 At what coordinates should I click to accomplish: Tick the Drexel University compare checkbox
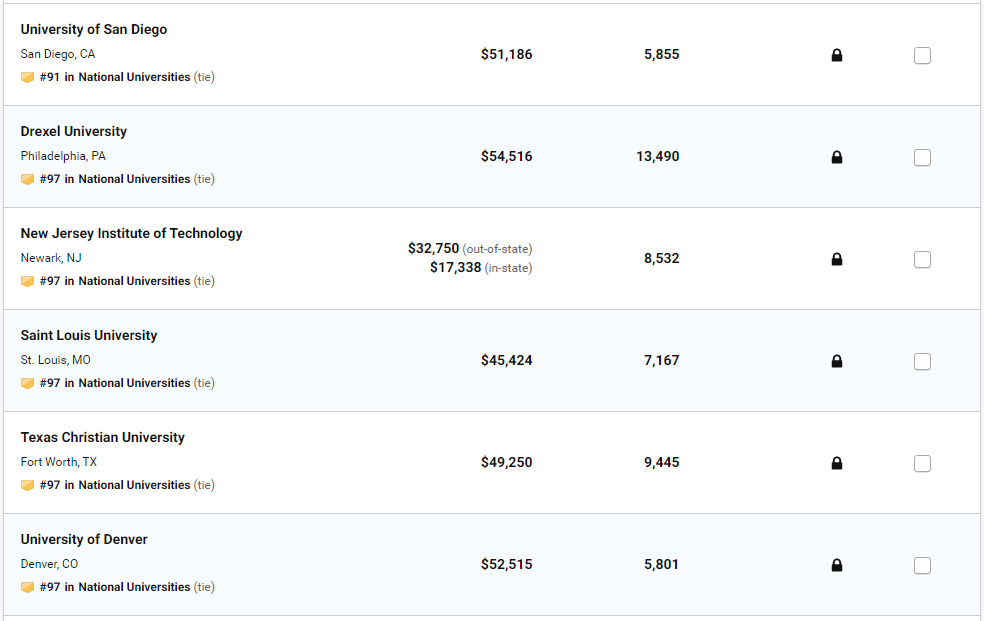(922, 158)
